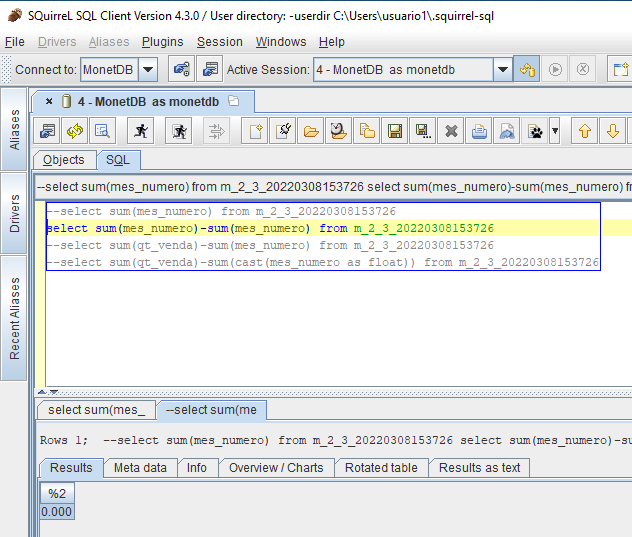632x537 pixels.
Task: Open the Overview / Charts tab
Action: 276,468
